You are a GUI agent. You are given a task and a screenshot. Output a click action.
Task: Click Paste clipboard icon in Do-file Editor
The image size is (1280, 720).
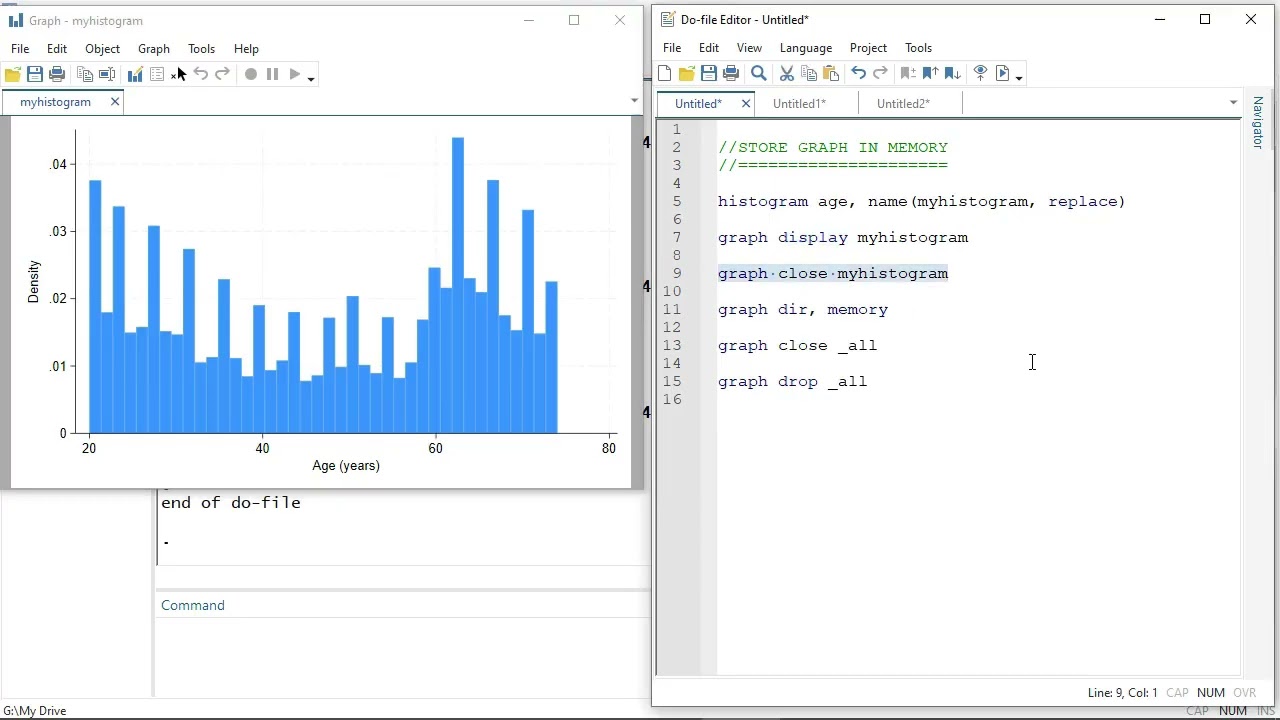tap(831, 73)
